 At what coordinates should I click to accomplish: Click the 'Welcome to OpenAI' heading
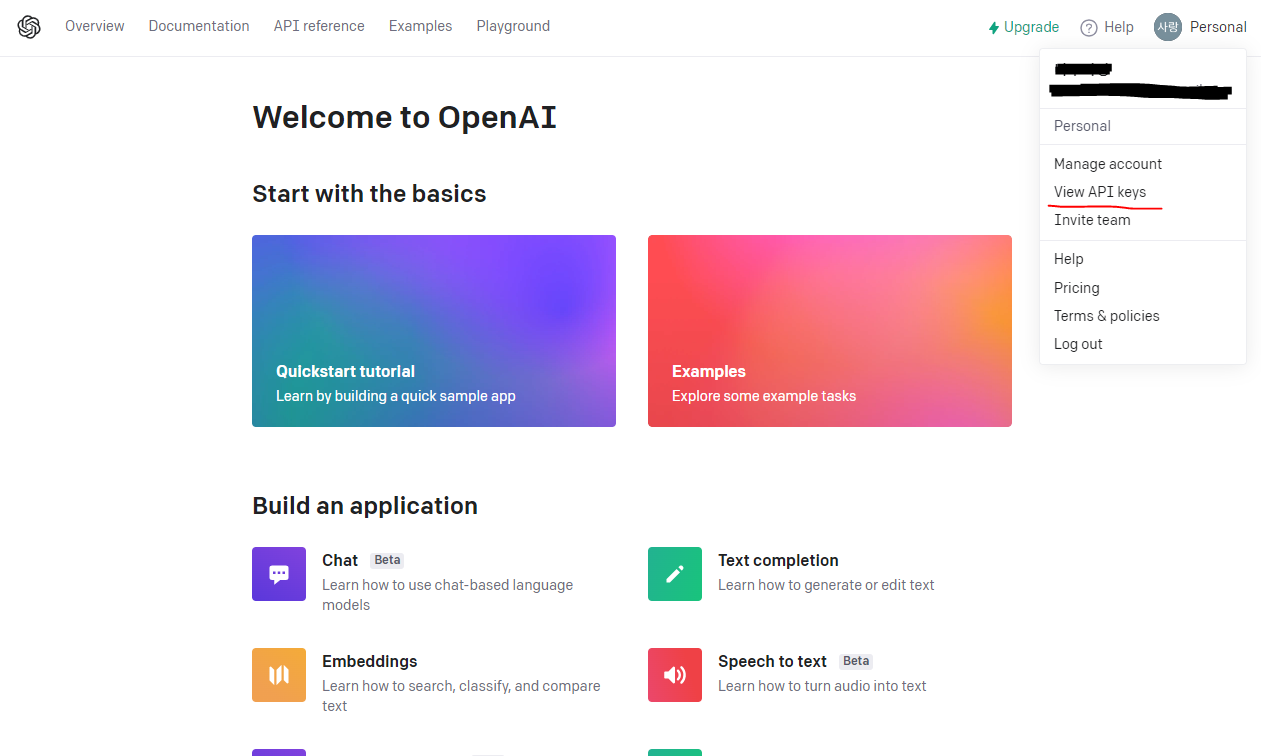point(404,117)
